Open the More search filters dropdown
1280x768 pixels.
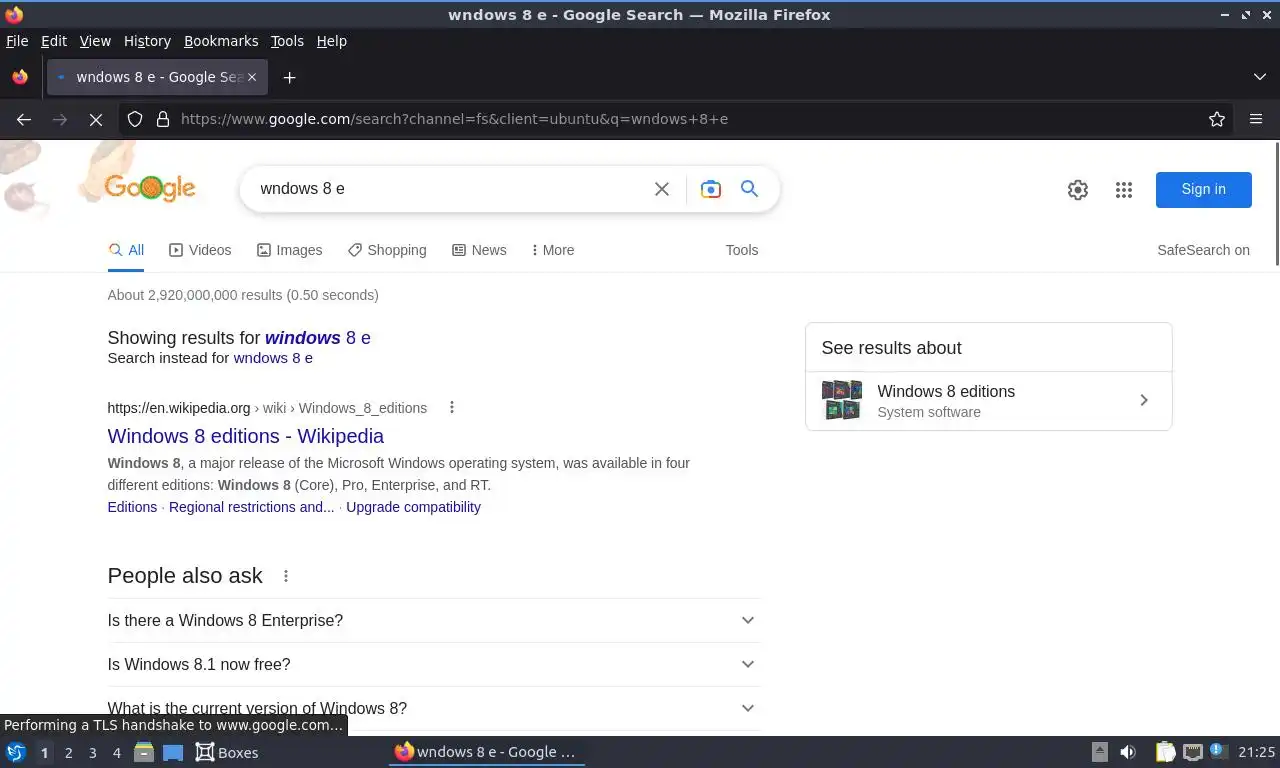(x=553, y=250)
